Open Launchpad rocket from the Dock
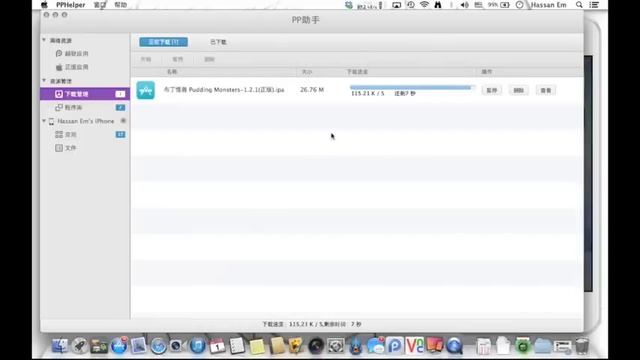This screenshot has width=640, height=360. [80, 346]
